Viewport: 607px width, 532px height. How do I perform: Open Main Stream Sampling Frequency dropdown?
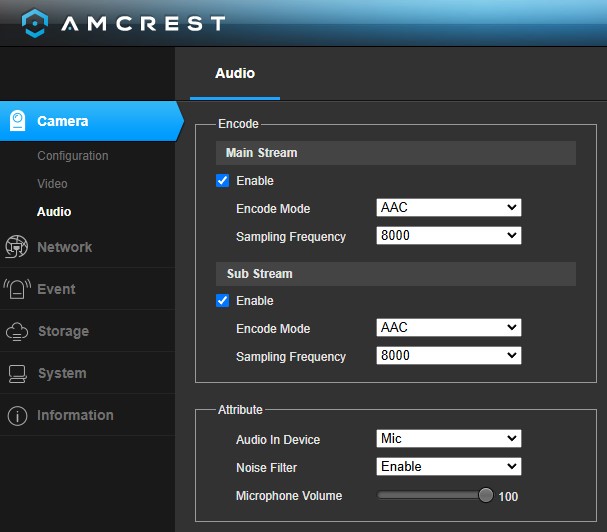click(x=449, y=235)
